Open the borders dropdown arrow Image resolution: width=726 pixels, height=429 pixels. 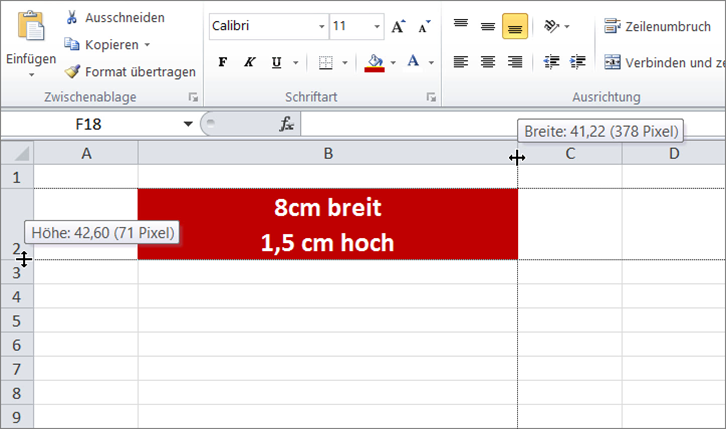345,62
